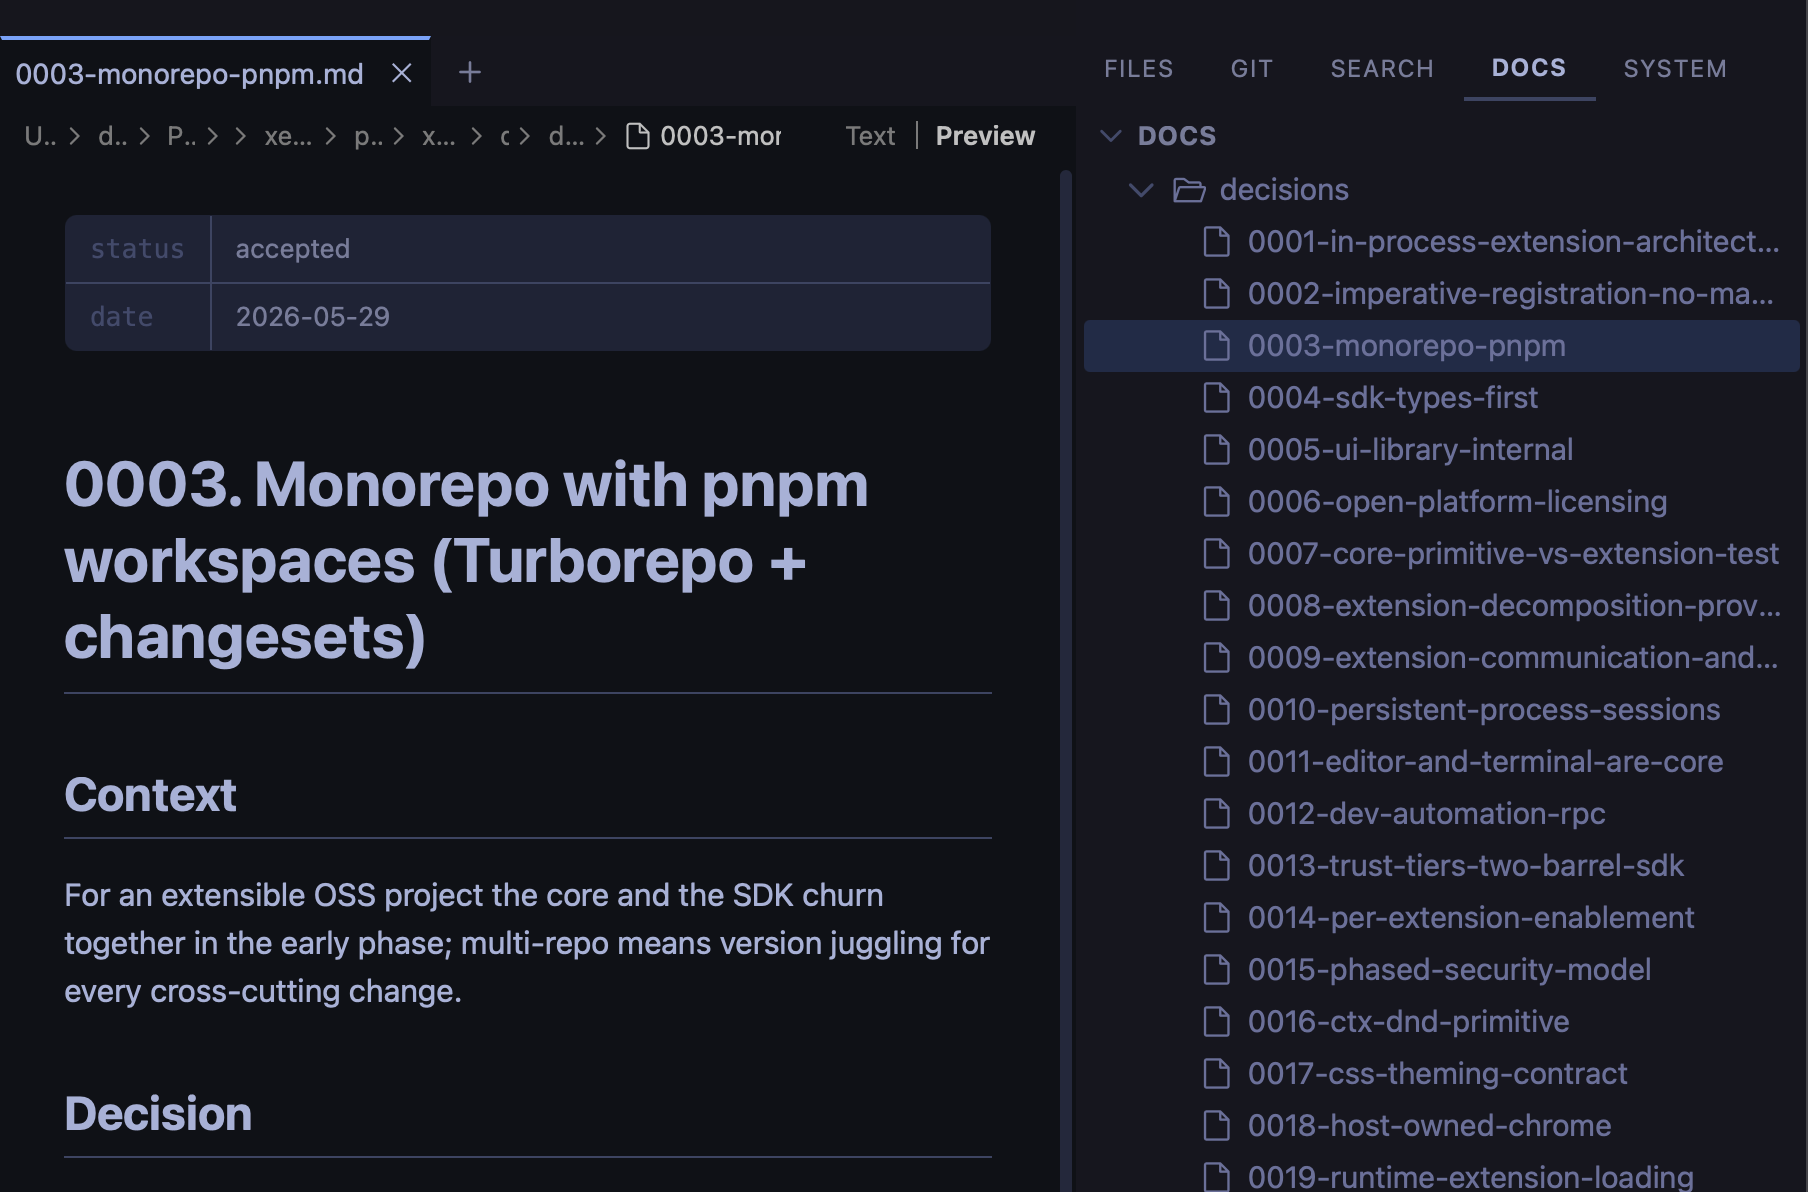1808x1192 pixels.
Task: Switch to Preview view mode
Action: point(985,136)
